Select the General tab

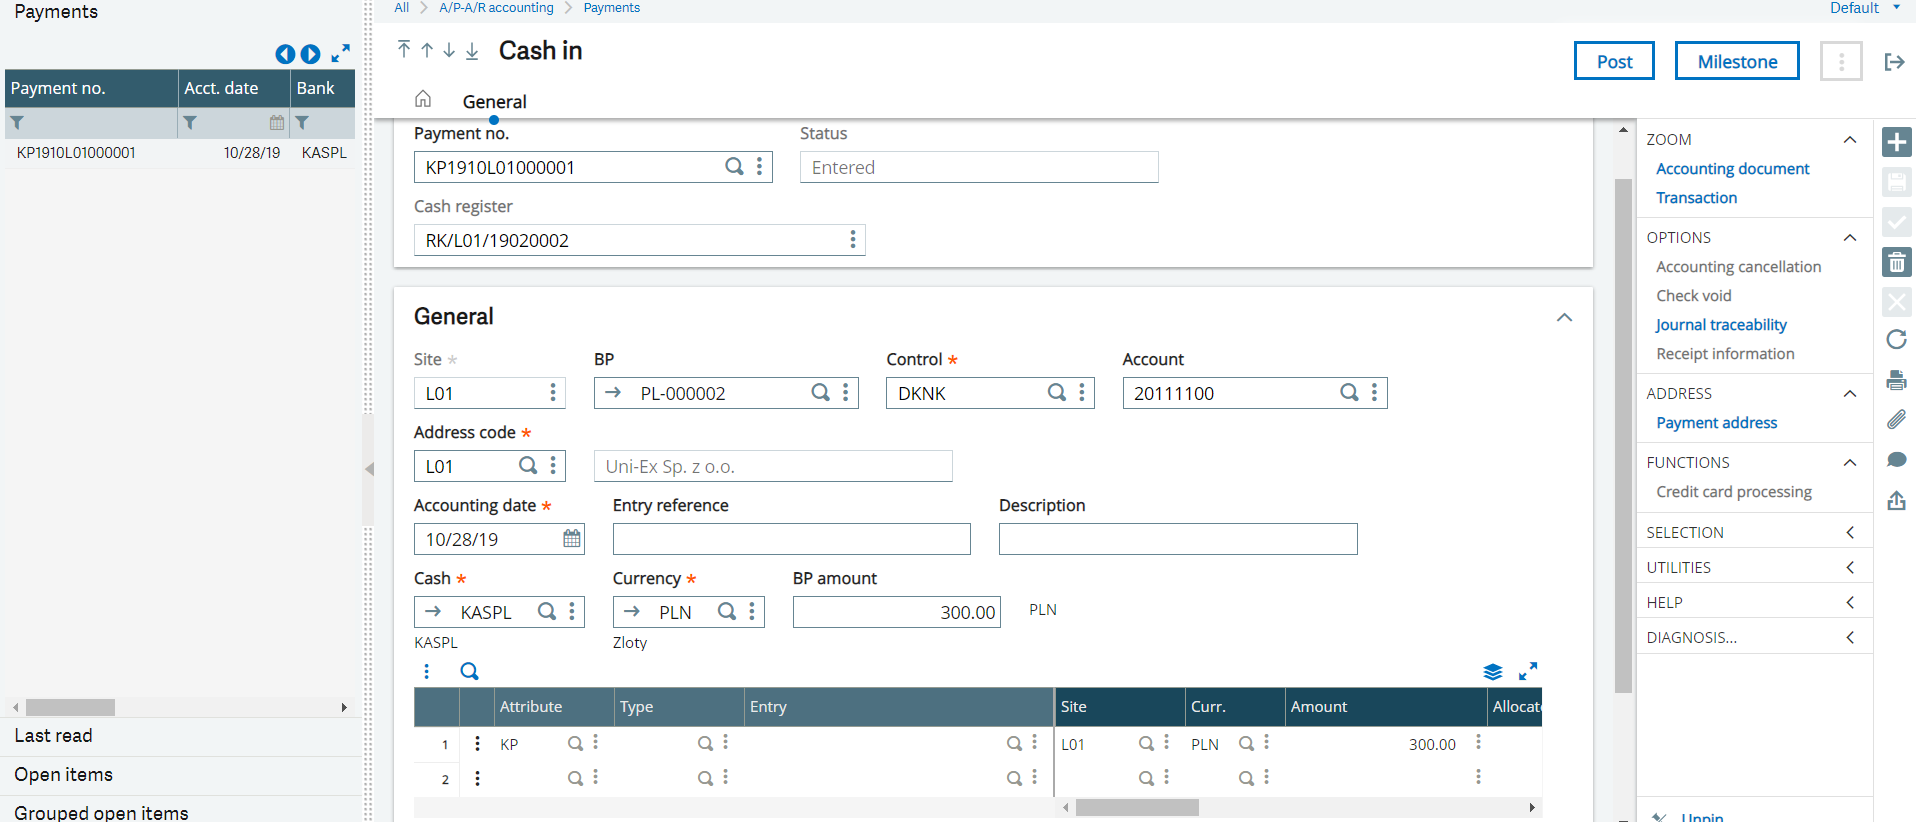pyautogui.click(x=494, y=102)
